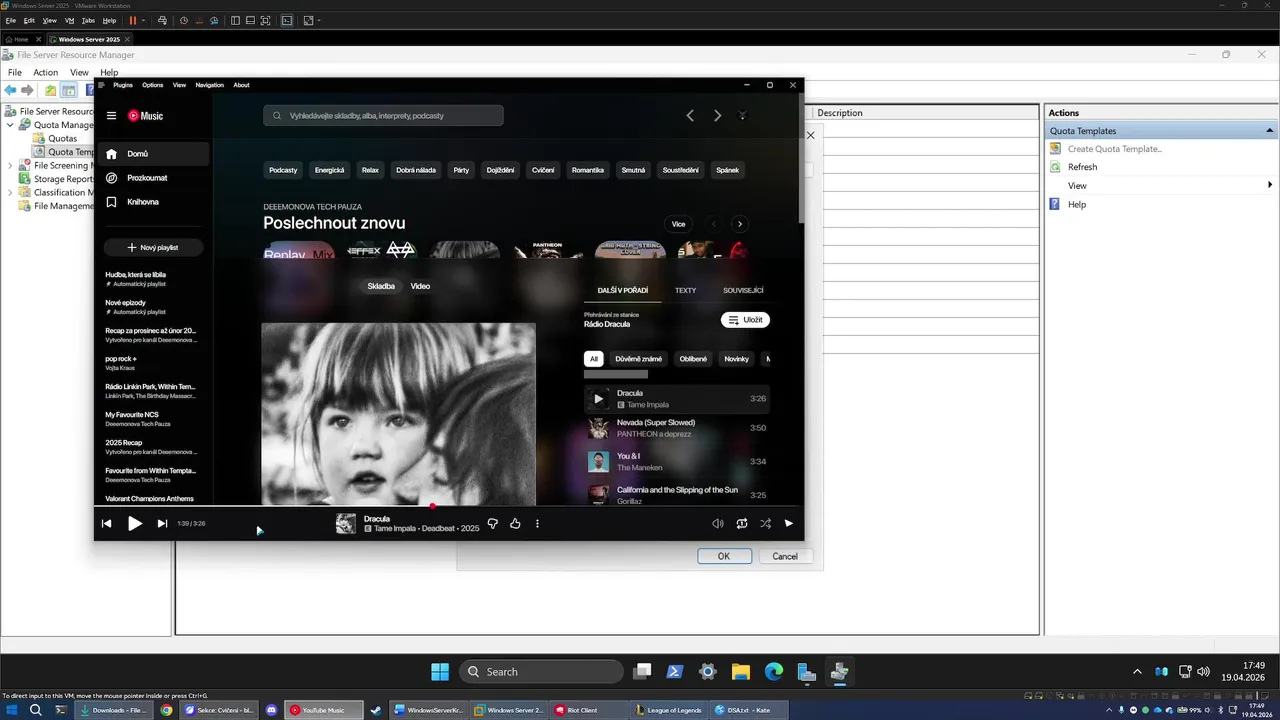The height and width of the screenshot is (720, 1280).
Task: Click the YouTube Music logo
Action: pos(145,116)
